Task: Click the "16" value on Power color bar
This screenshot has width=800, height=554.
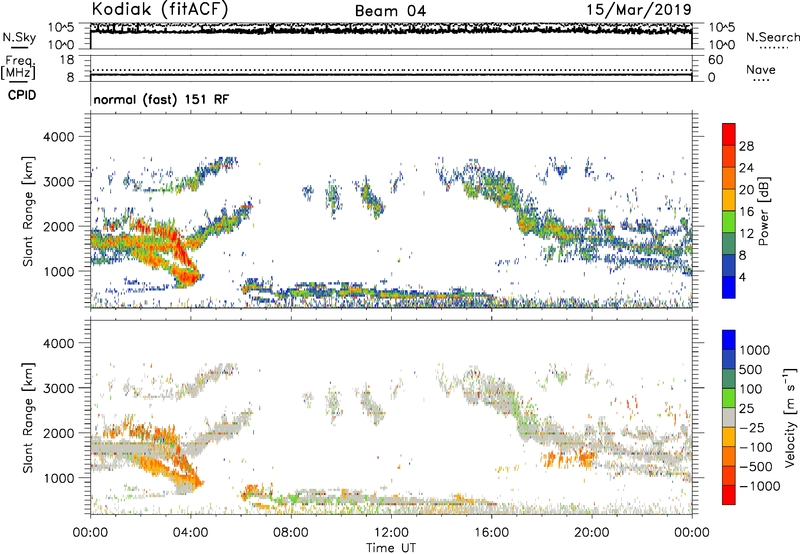Action: 746,212
